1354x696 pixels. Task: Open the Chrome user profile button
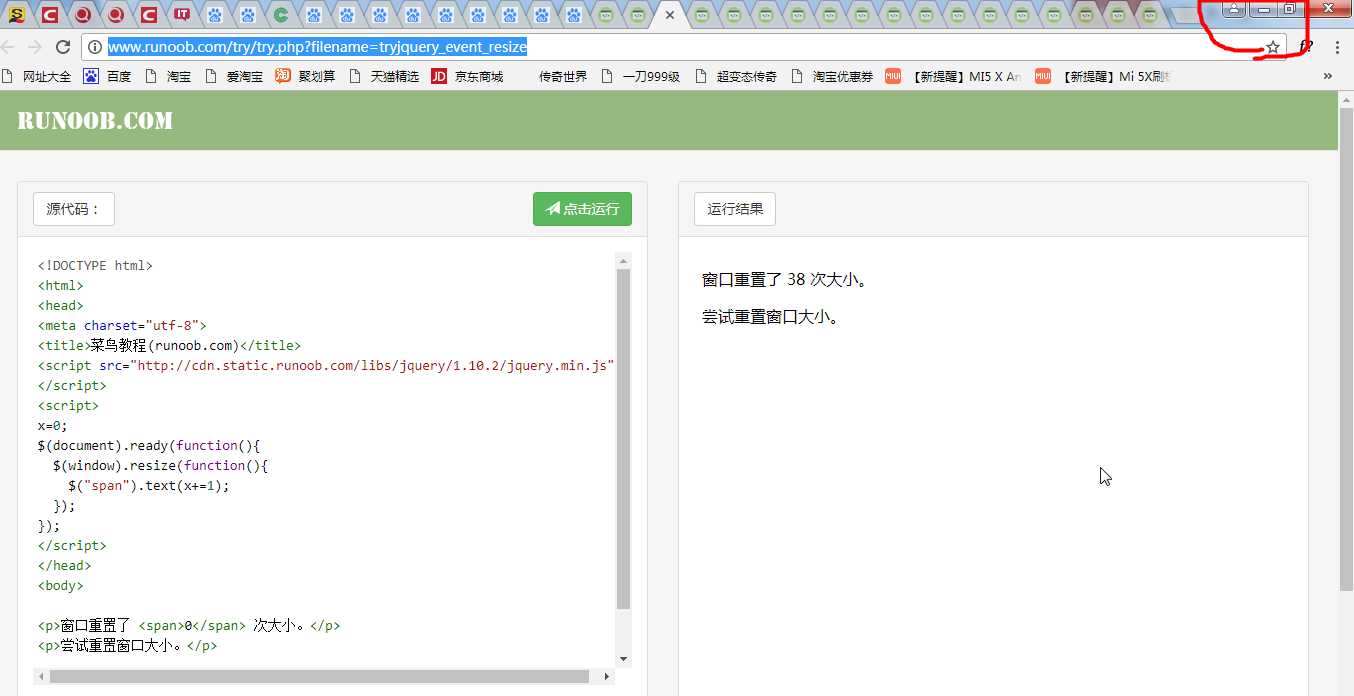1234,9
